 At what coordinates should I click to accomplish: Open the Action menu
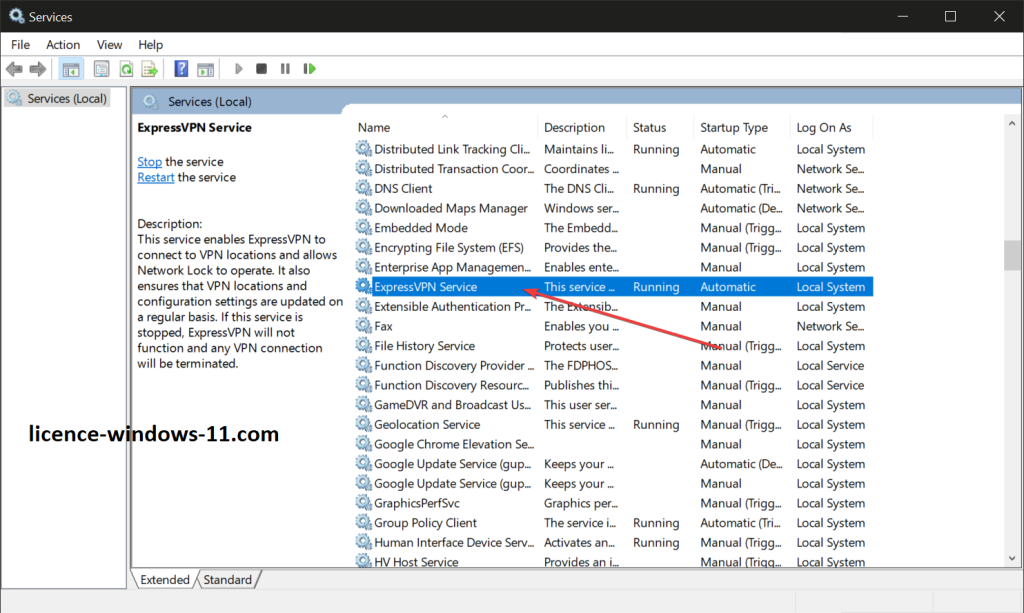(63, 45)
